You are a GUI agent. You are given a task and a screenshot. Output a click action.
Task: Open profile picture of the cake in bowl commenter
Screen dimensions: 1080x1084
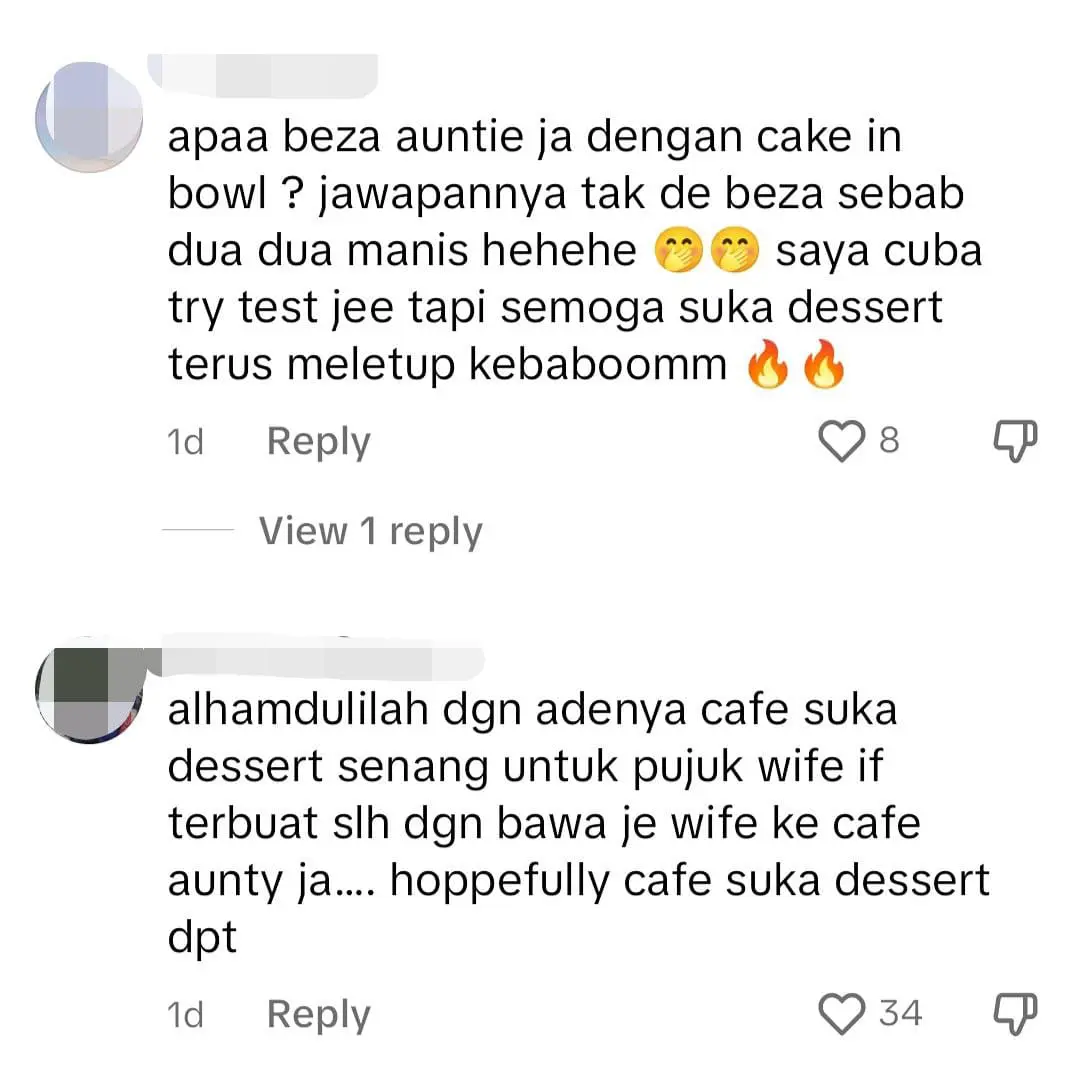[x=89, y=117]
